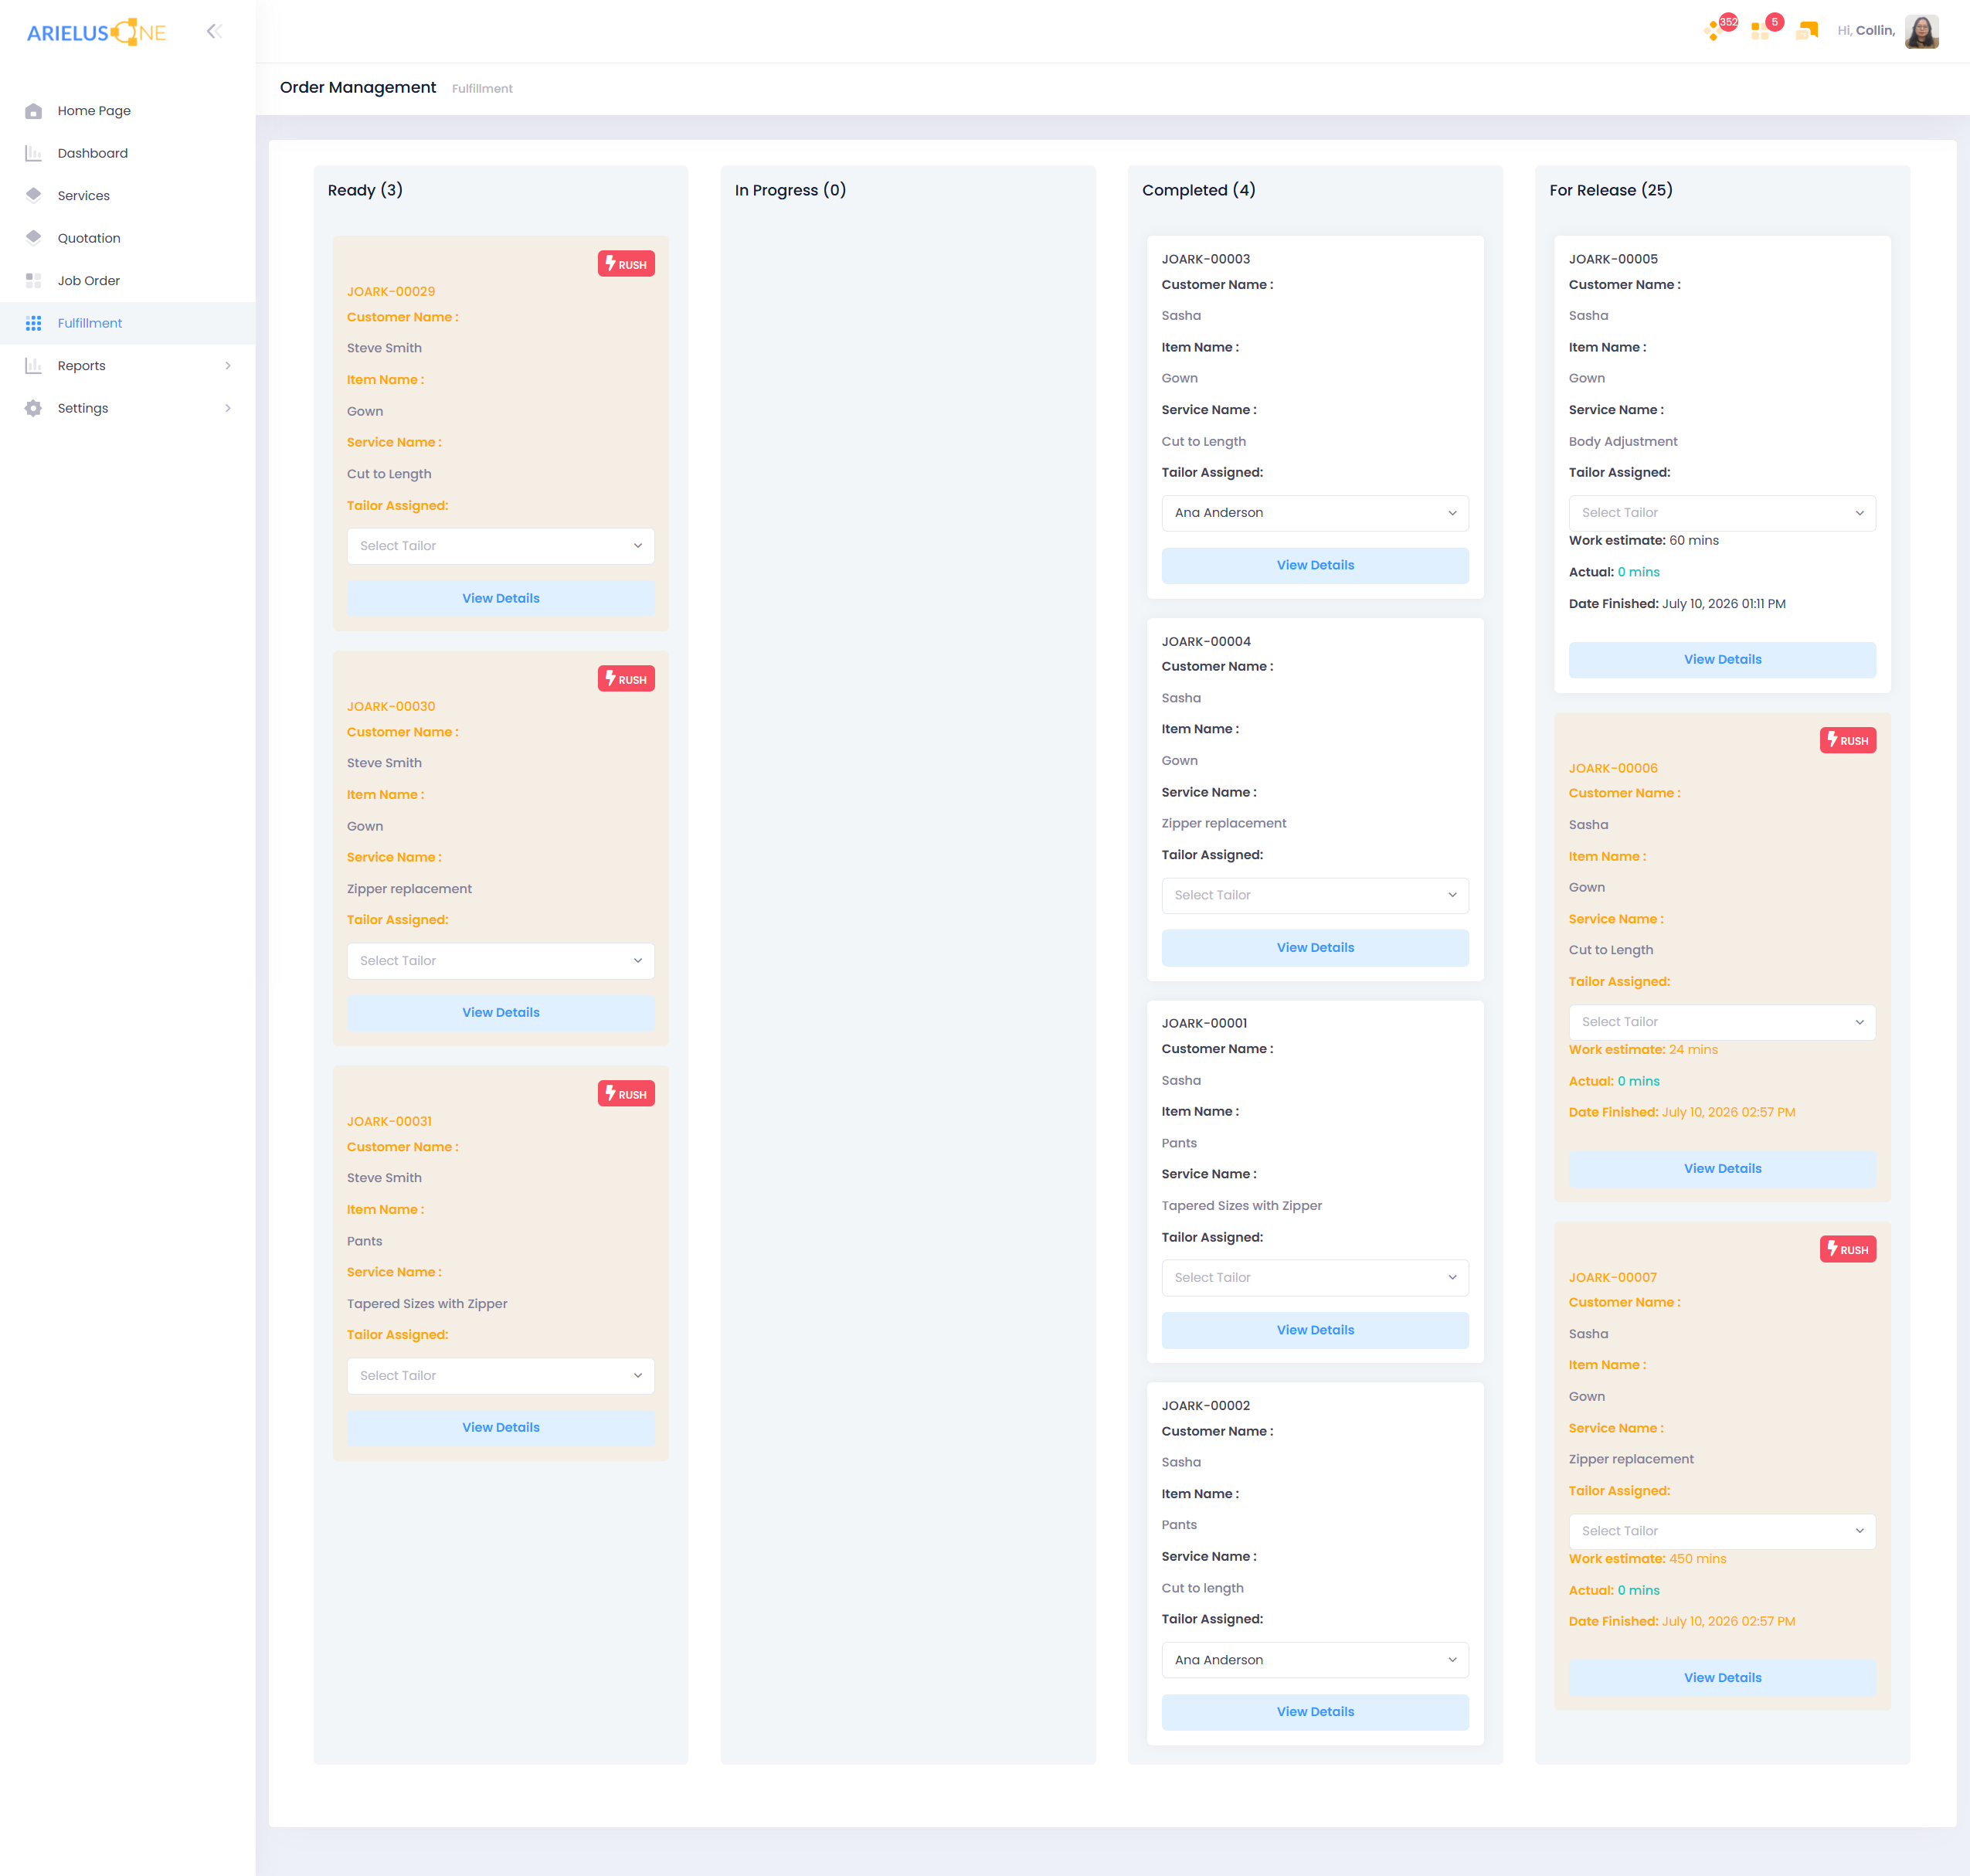View Details of JOARK-00031
The height and width of the screenshot is (1876, 1970).
pos(500,1428)
